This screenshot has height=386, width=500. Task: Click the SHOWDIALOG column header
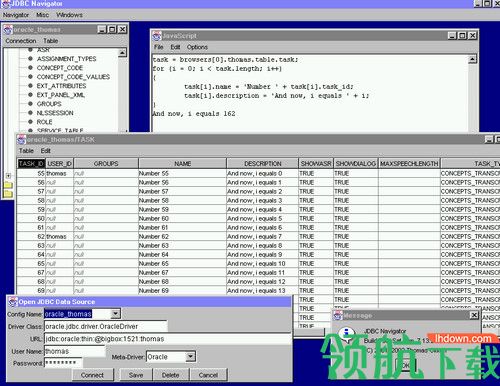click(x=356, y=164)
